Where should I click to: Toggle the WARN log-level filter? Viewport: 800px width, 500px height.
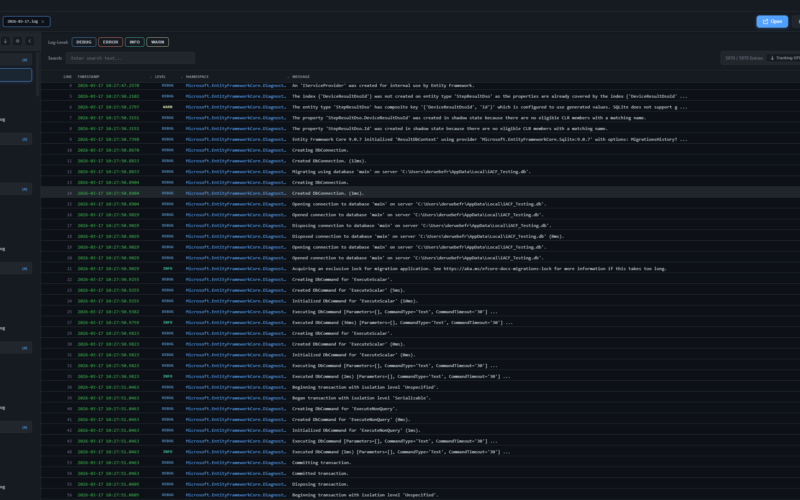(158, 42)
